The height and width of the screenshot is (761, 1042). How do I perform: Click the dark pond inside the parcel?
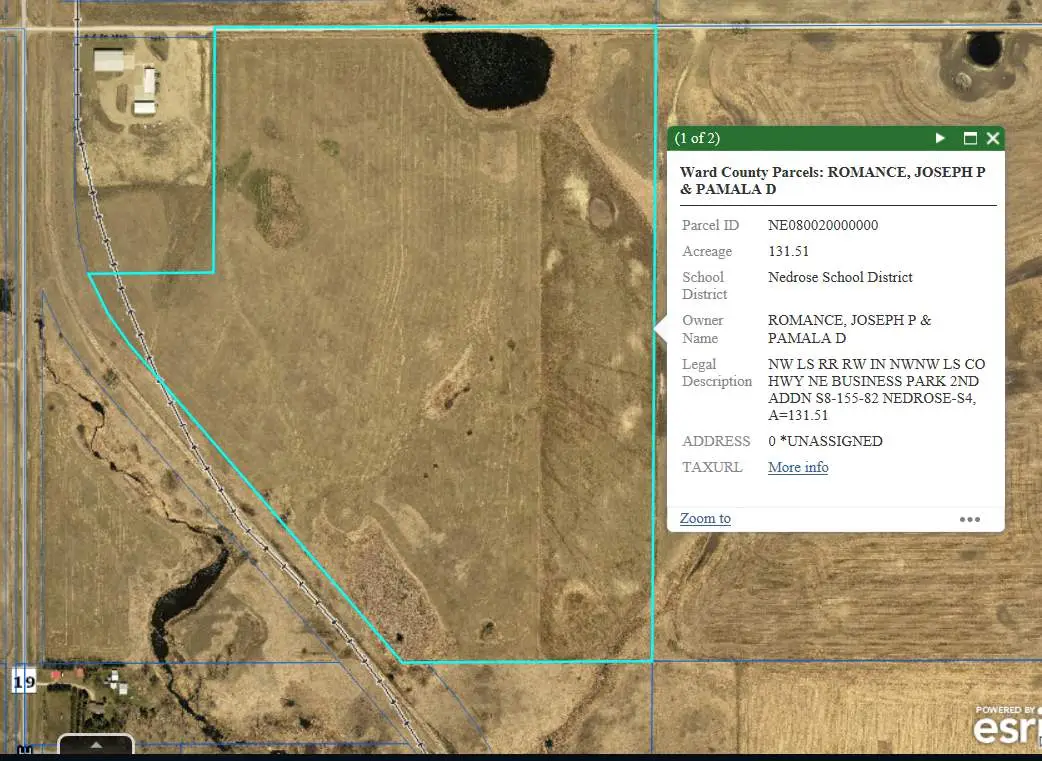490,70
